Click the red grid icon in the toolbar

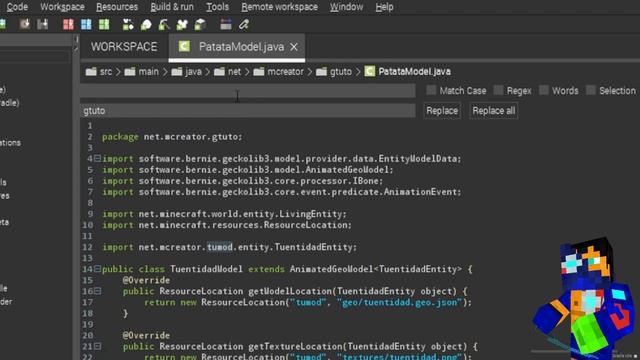click(x=68, y=24)
